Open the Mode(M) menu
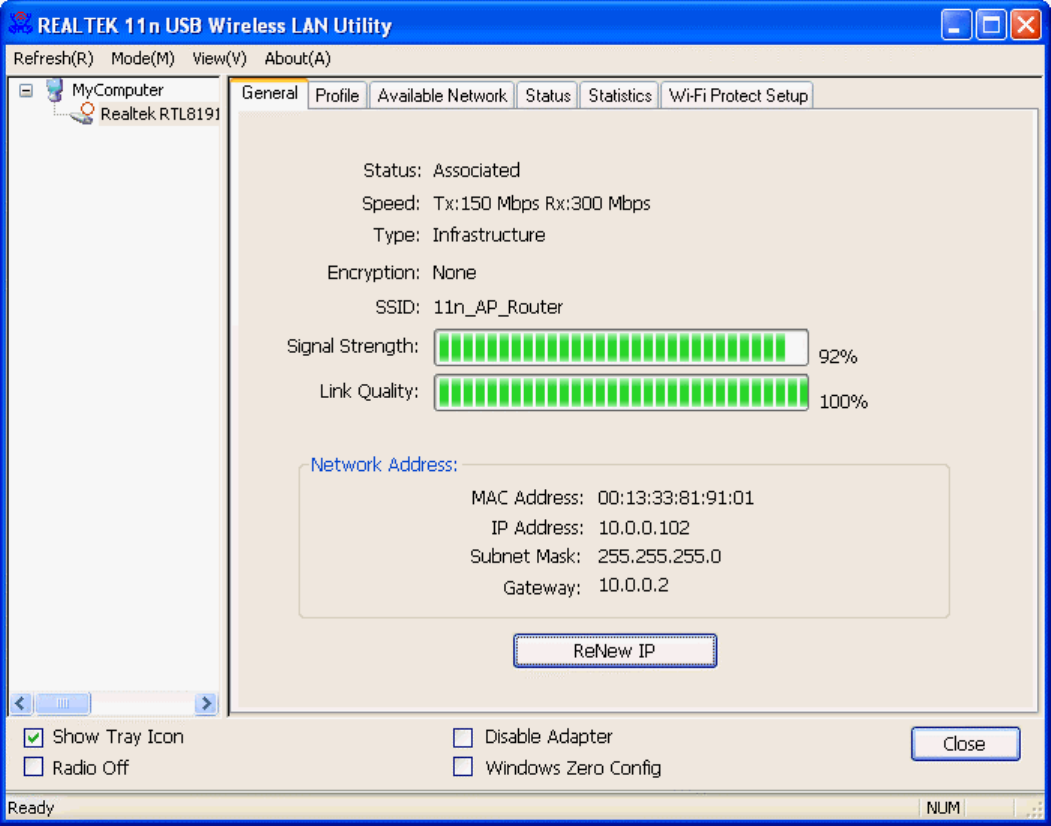This screenshot has width=1051, height=826. pos(143,59)
